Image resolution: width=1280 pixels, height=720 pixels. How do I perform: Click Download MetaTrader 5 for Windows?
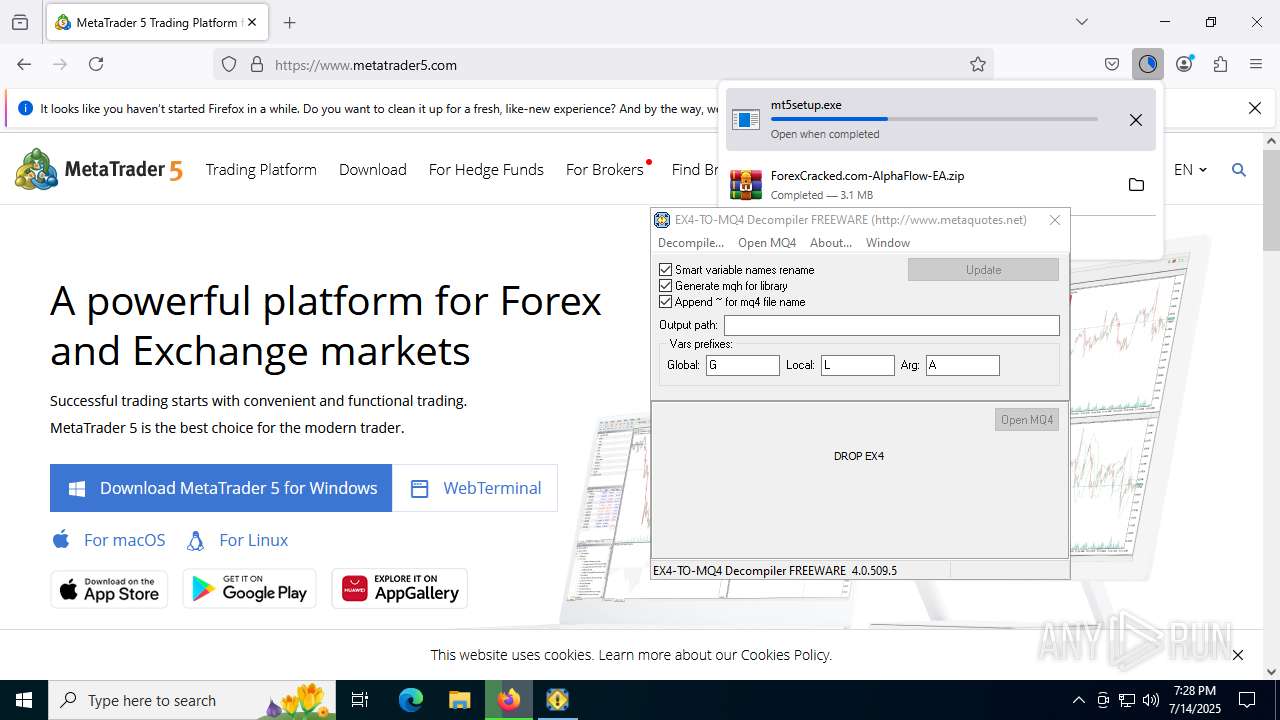tap(221, 488)
